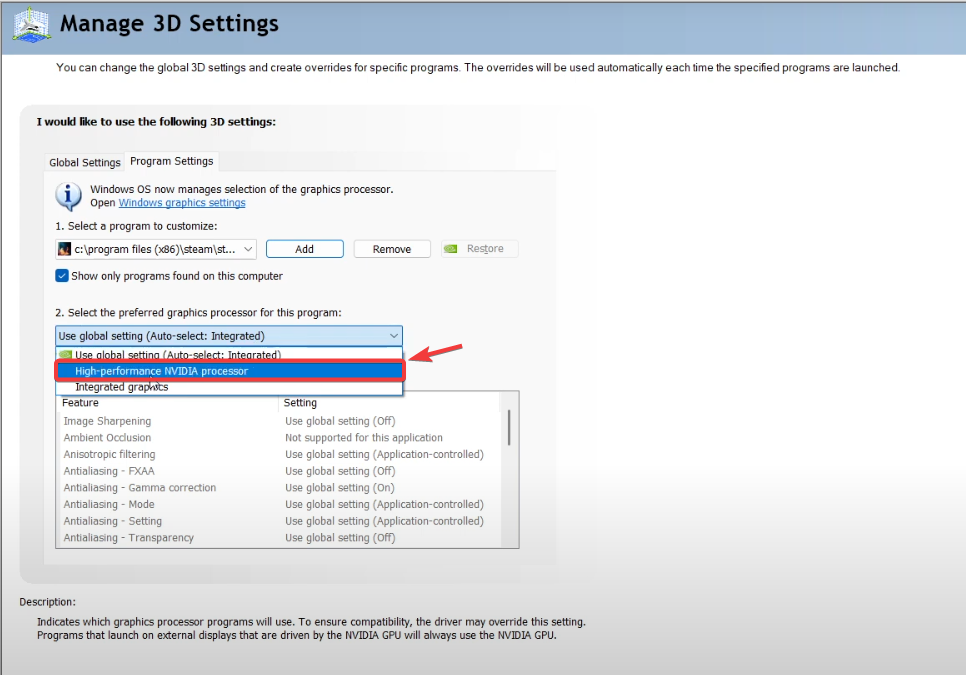Image resolution: width=966 pixels, height=675 pixels.
Task: Select the Antialiasing - FXAA row
Action: pyautogui.click(x=278, y=471)
